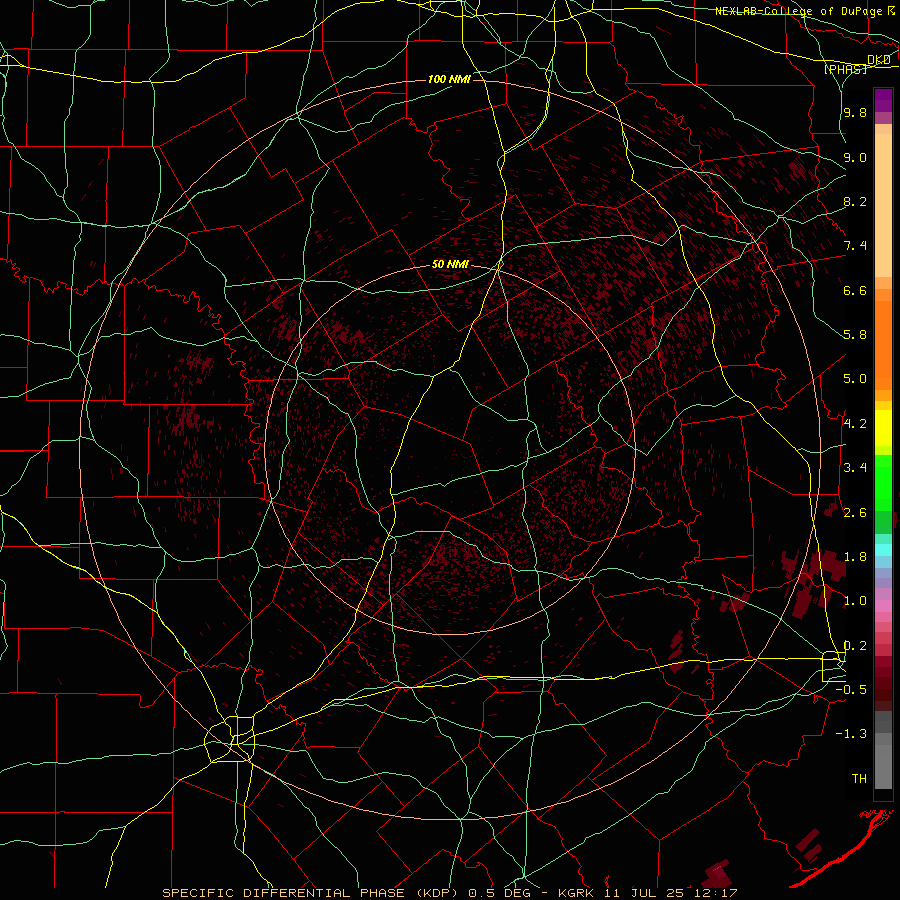Click the pink segment of the color bar

883,606
